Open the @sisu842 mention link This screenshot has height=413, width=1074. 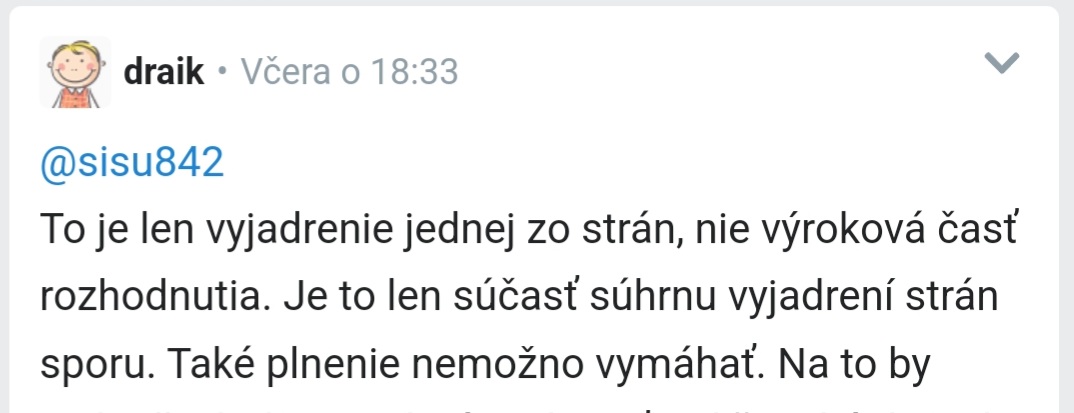[131, 163]
